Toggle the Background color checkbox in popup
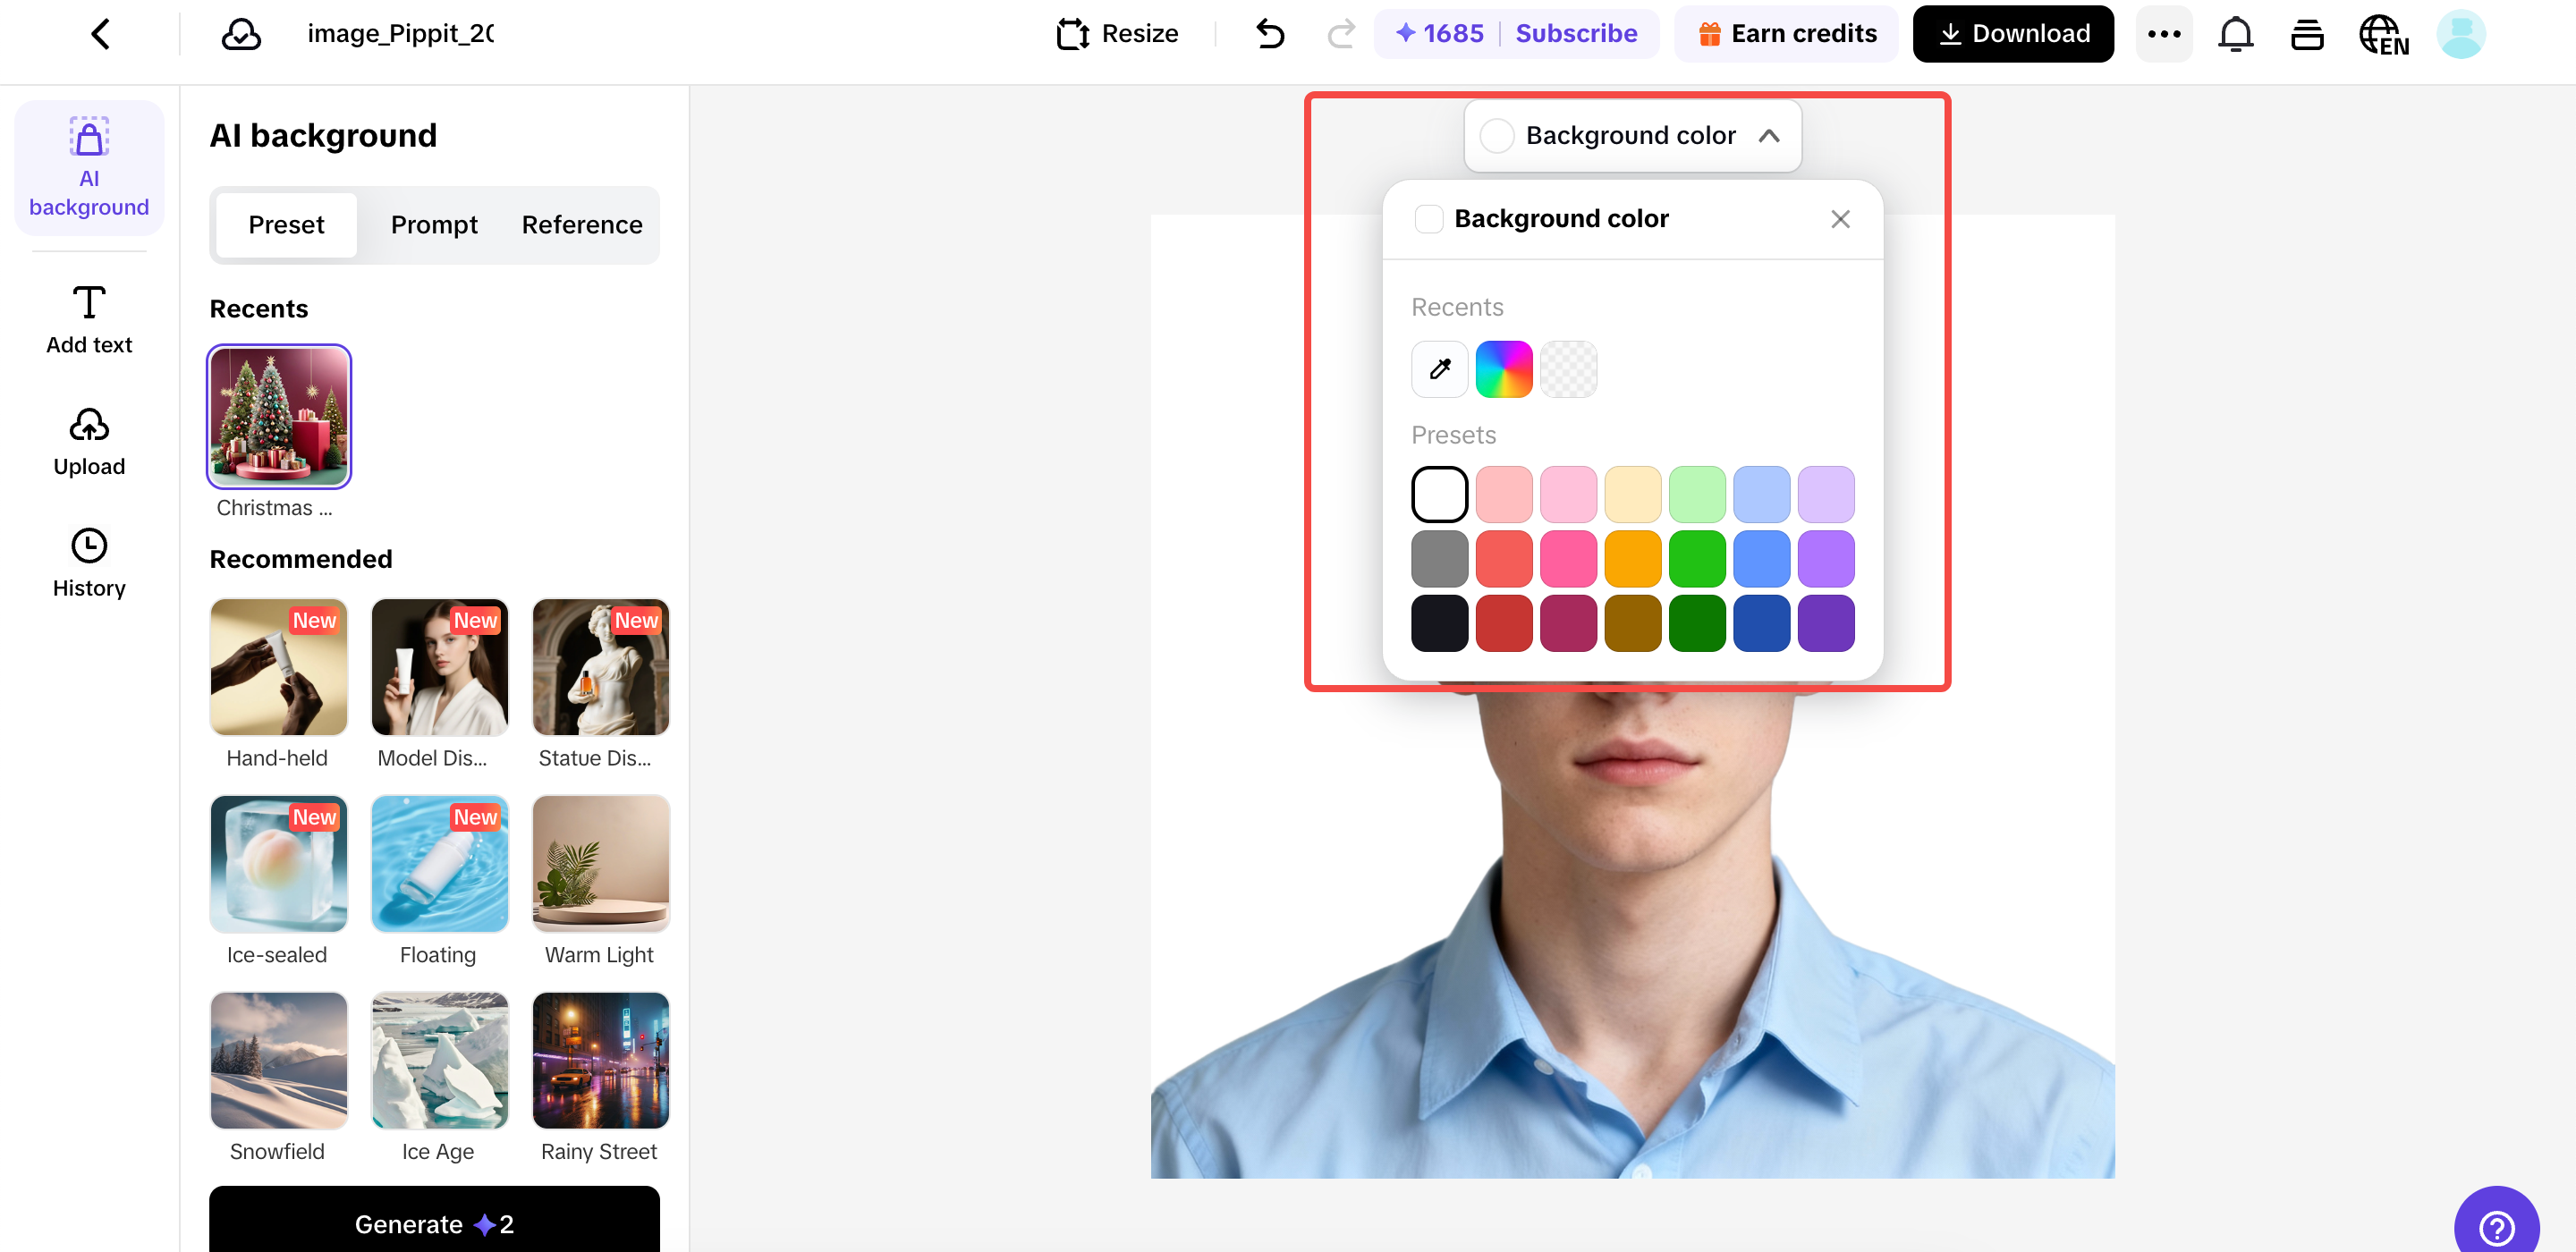 (1429, 219)
